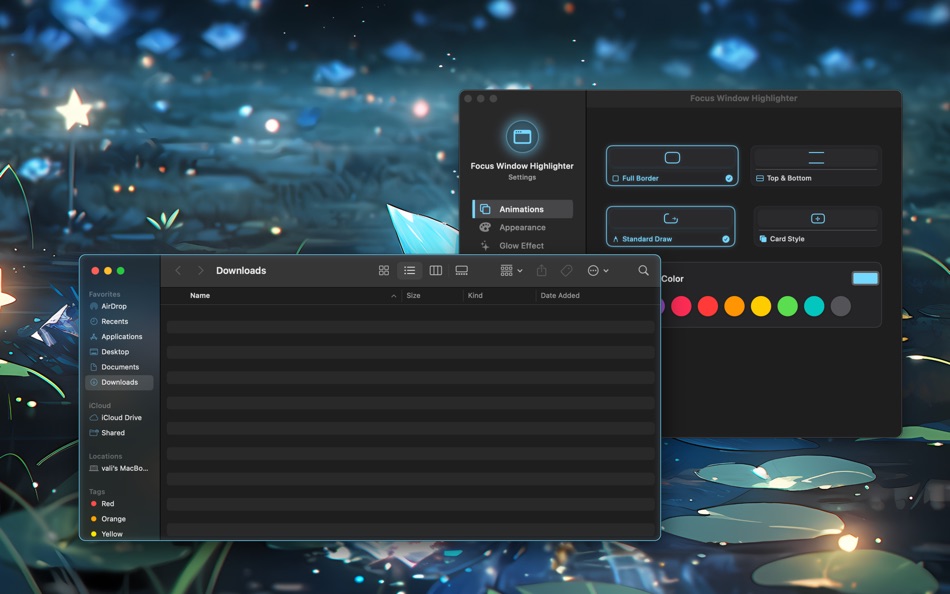Click the Card Style preview icon
The image size is (950, 594).
pos(817,218)
